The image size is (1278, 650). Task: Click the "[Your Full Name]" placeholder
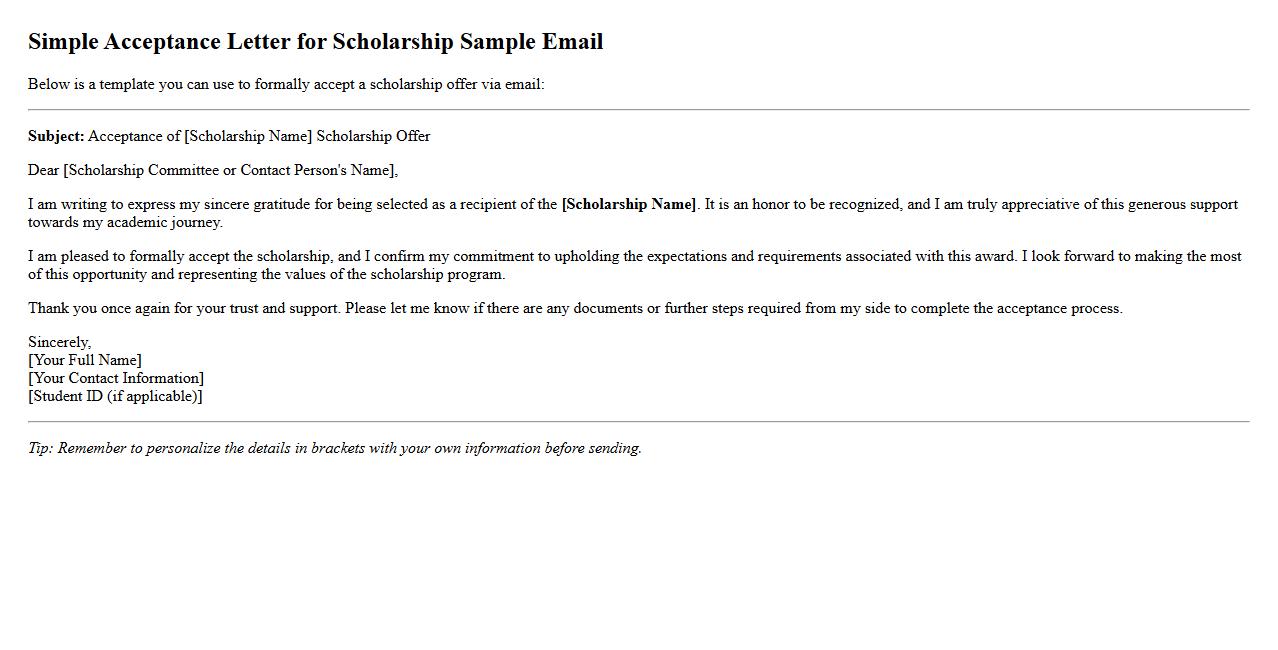85,360
